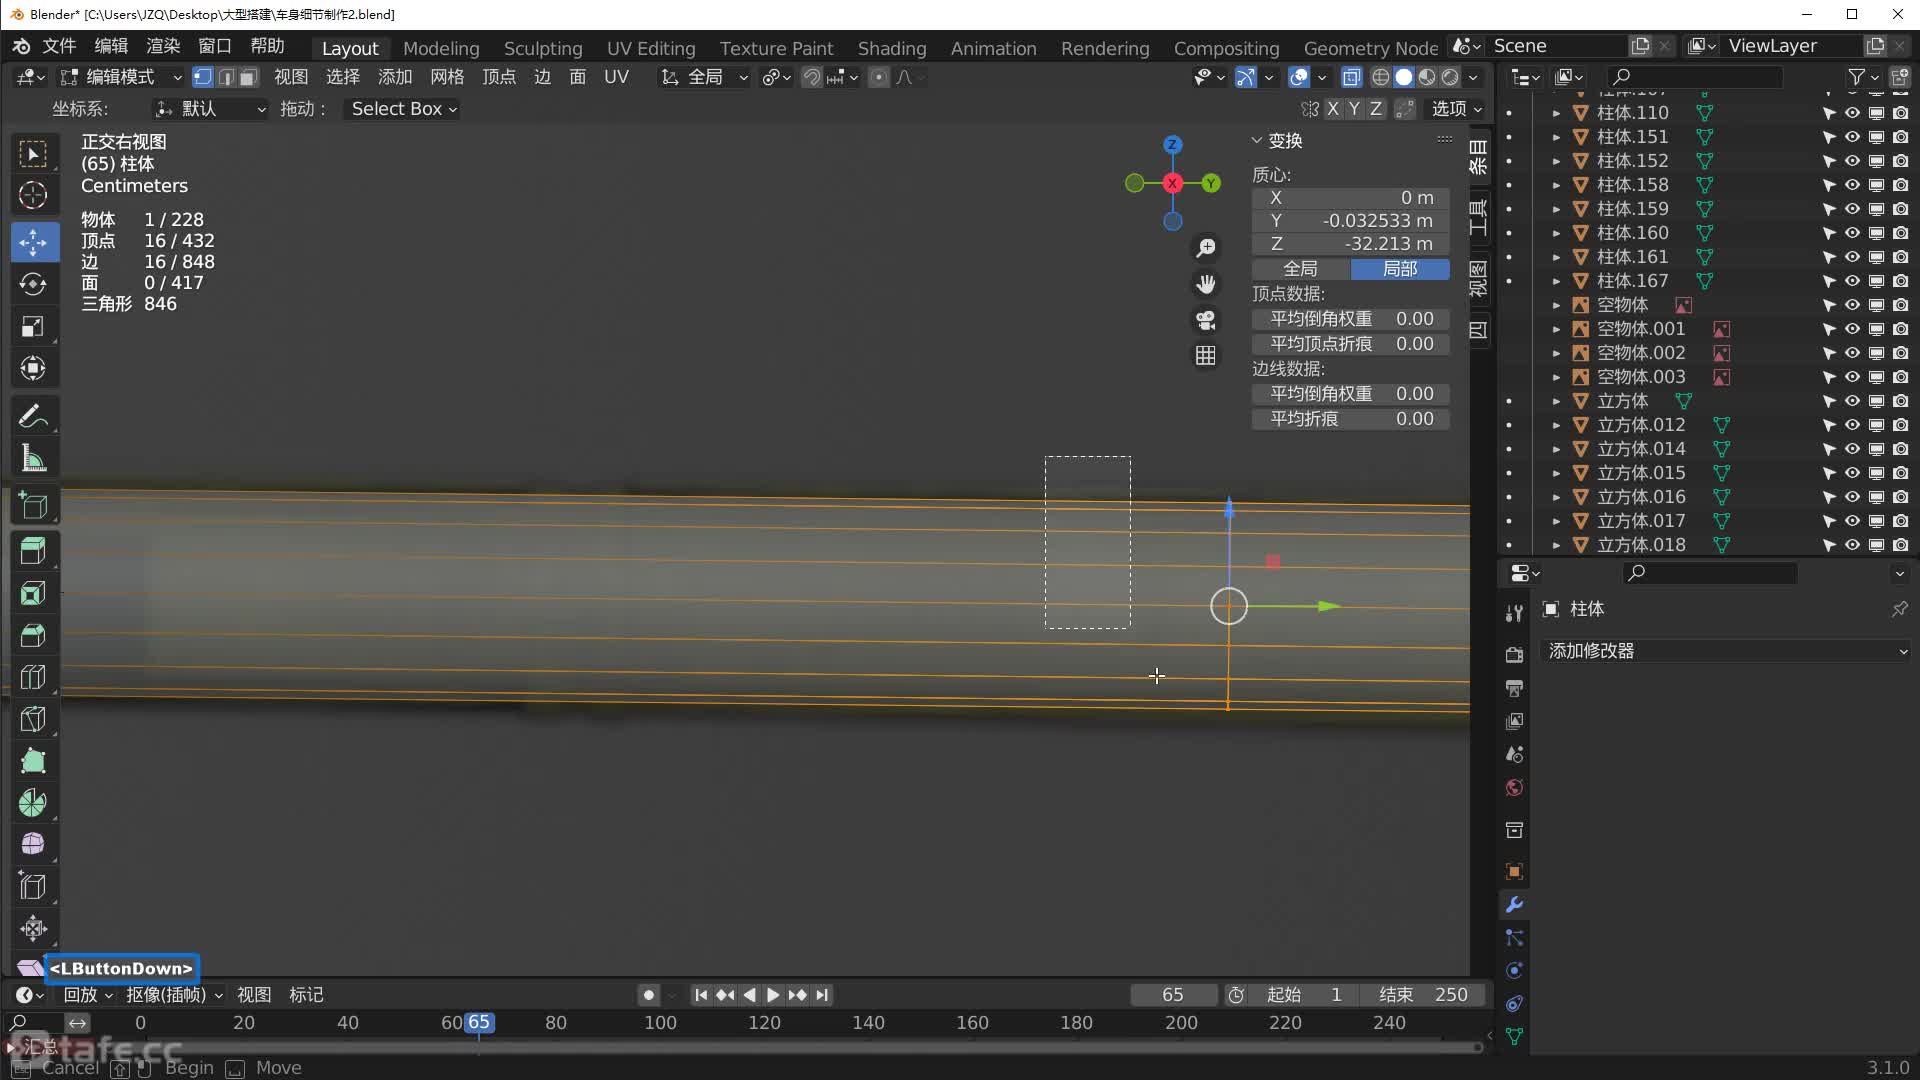The height and width of the screenshot is (1080, 1920).
Task: Toggle X mirror axis option
Action: point(1333,109)
